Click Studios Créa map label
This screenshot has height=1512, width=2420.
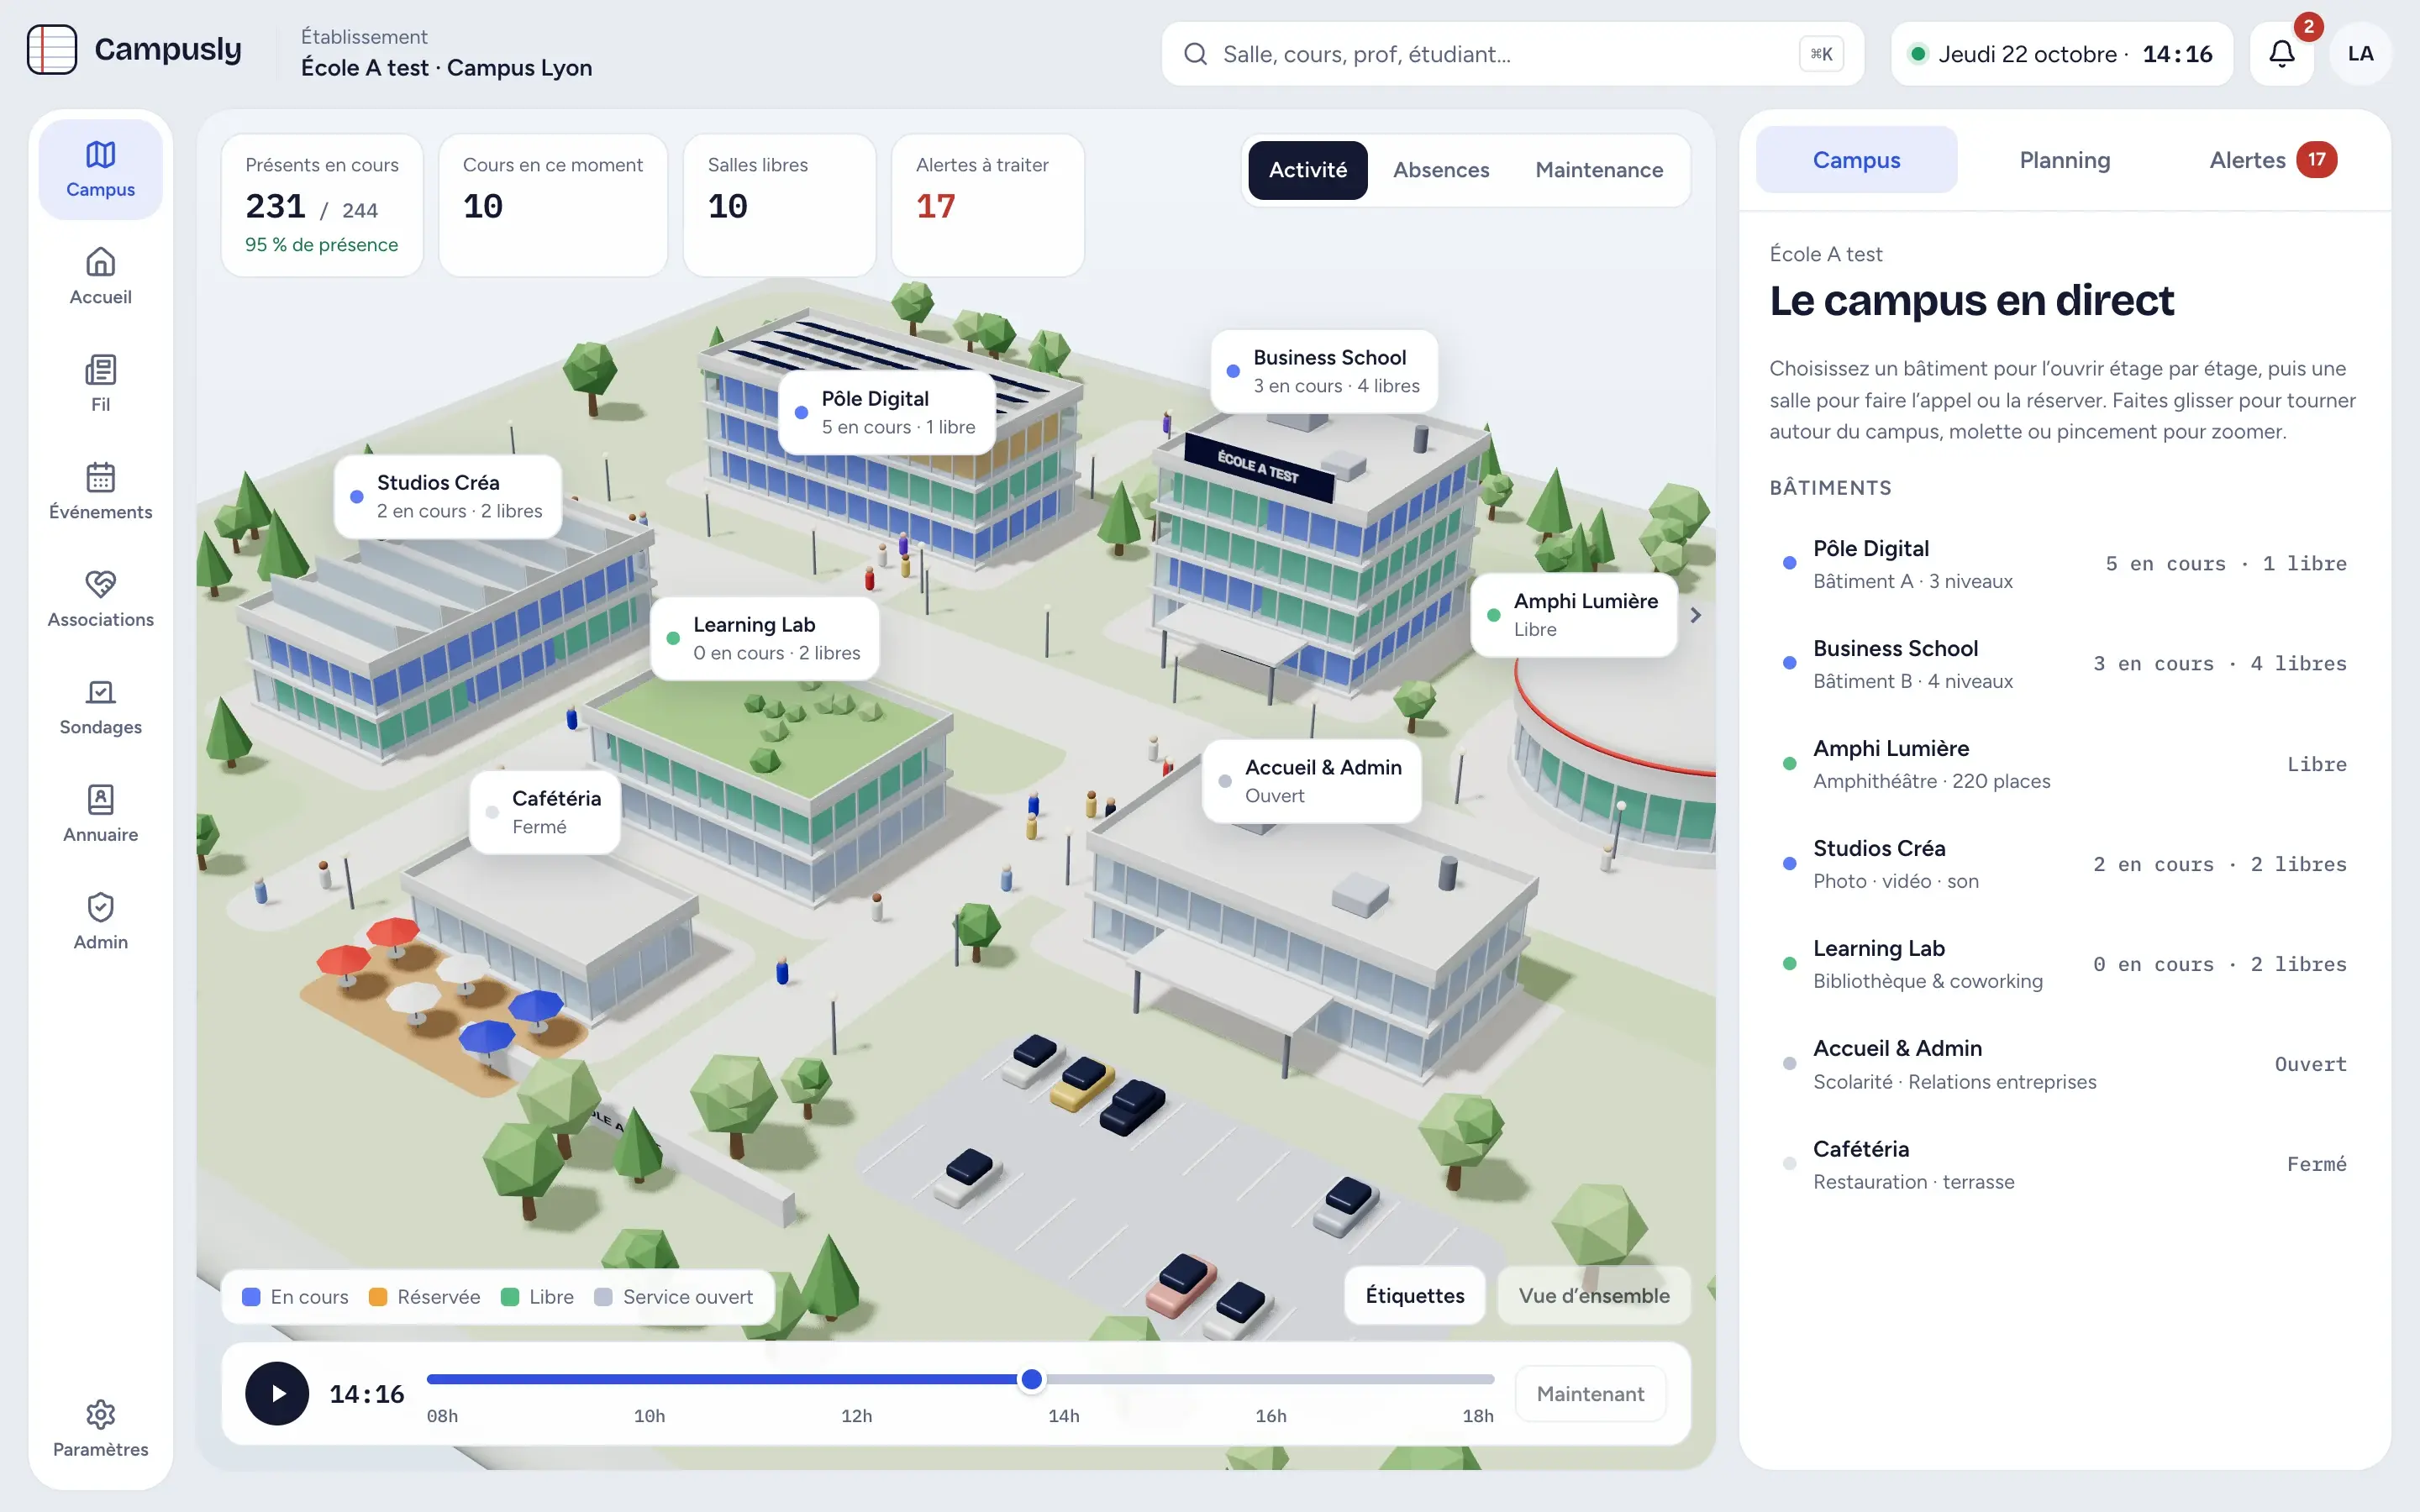(x=447, y=496)
